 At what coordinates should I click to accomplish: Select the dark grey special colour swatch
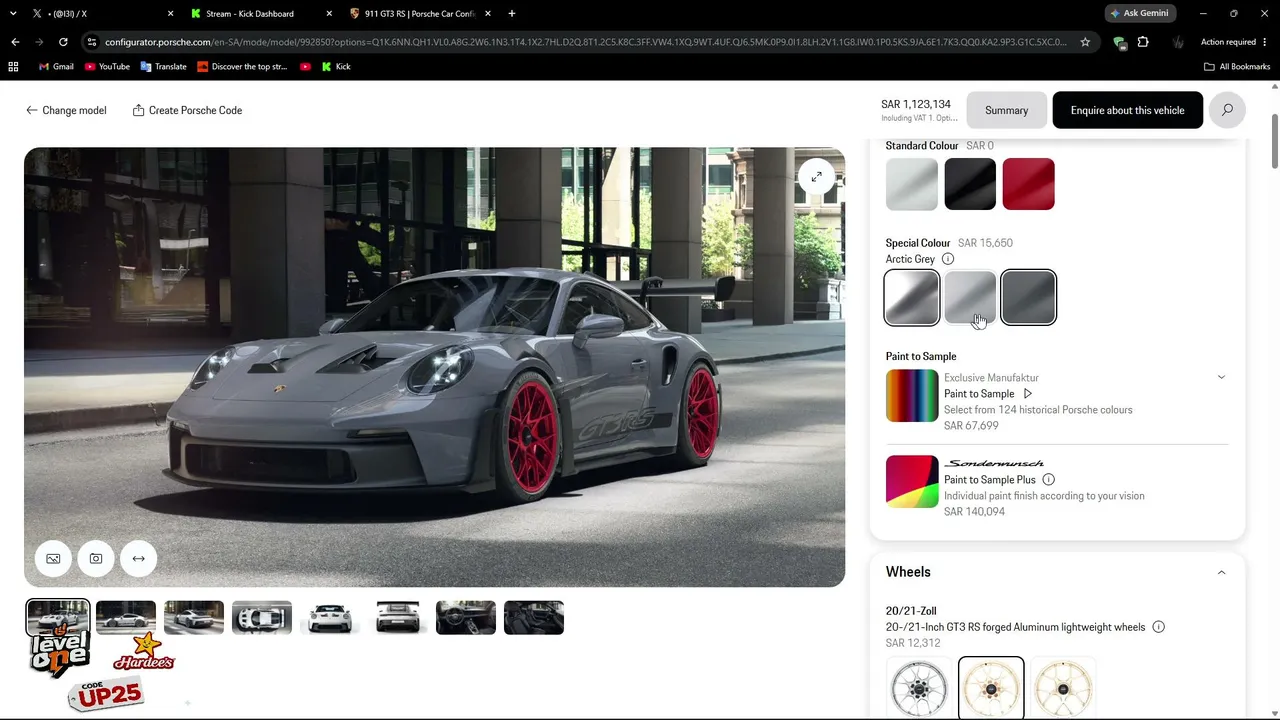click(1028, 298)
